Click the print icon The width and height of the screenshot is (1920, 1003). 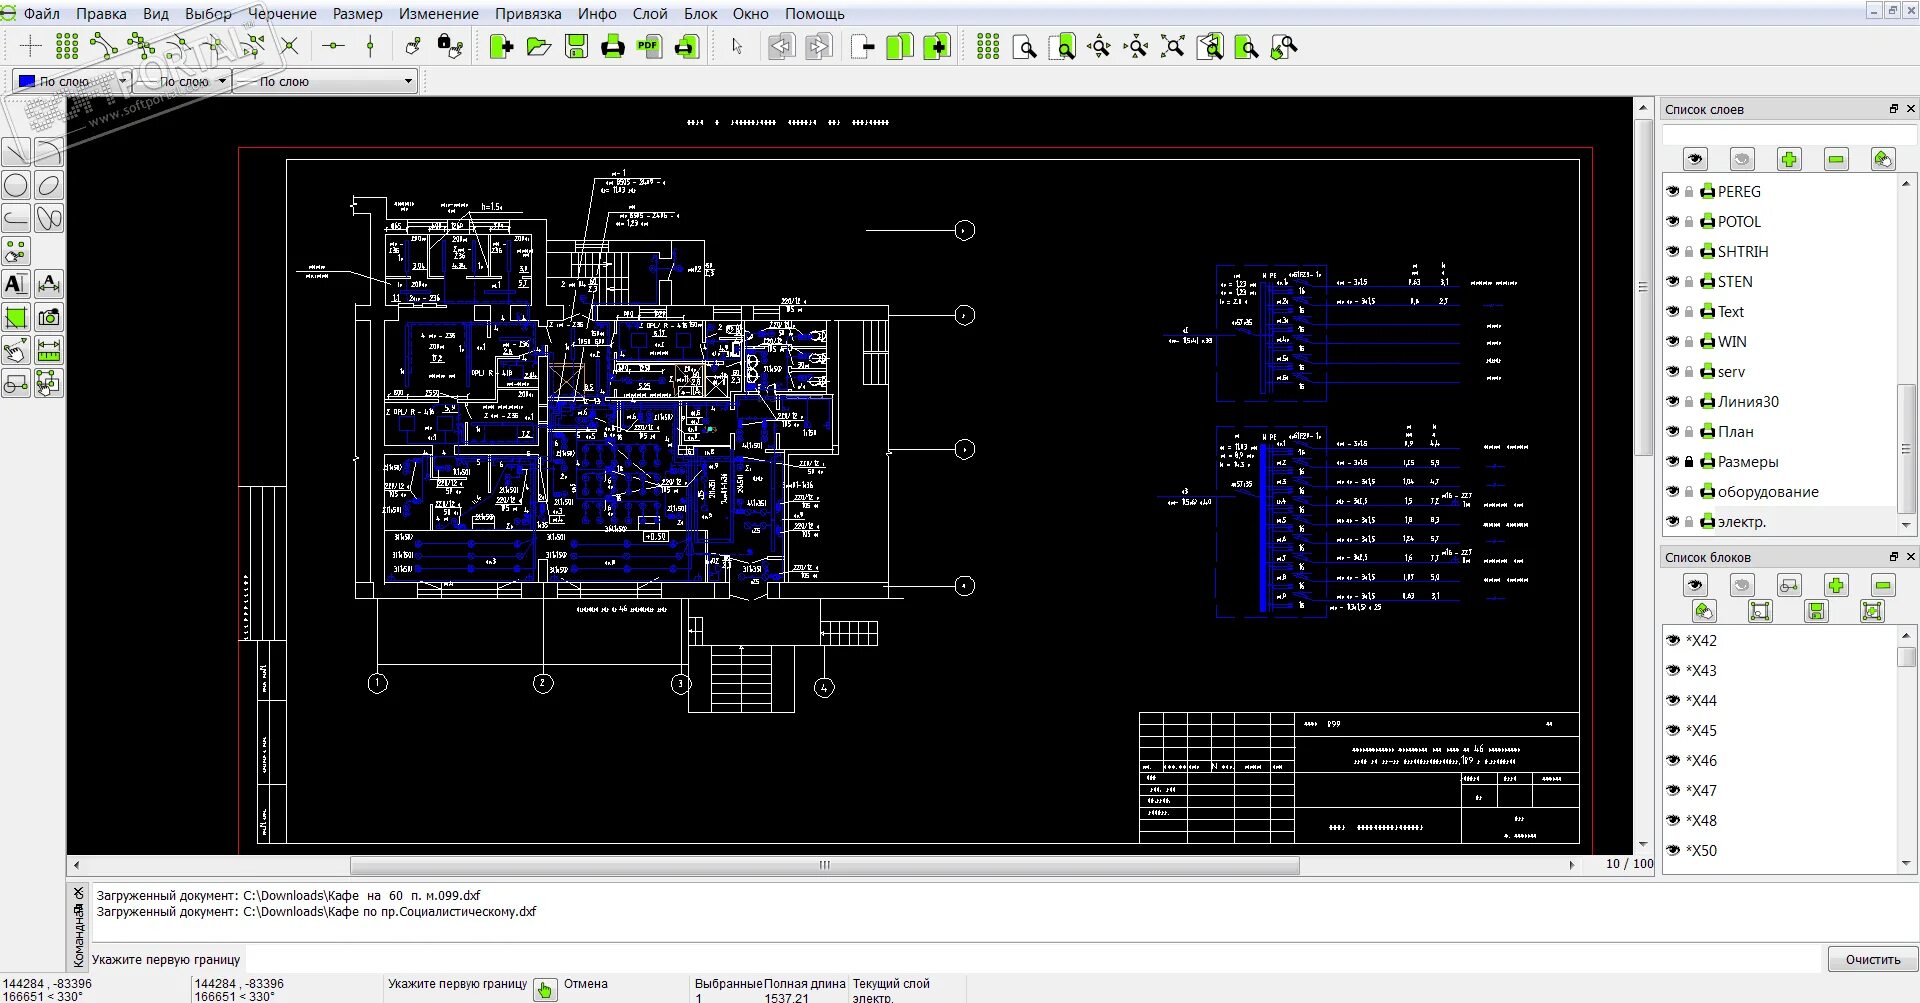point(612,46)
